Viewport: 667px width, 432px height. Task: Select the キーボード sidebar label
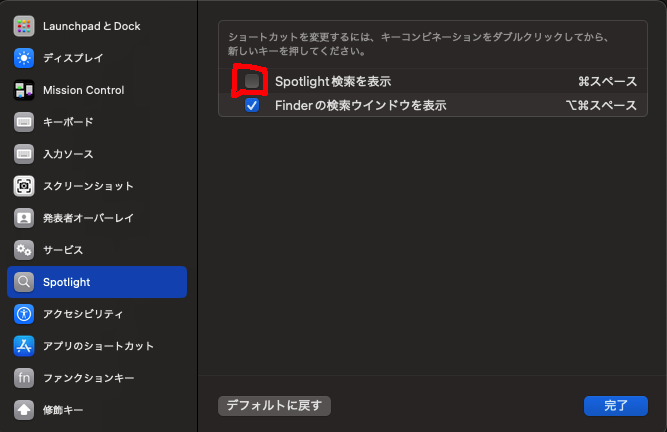point(68,122)
